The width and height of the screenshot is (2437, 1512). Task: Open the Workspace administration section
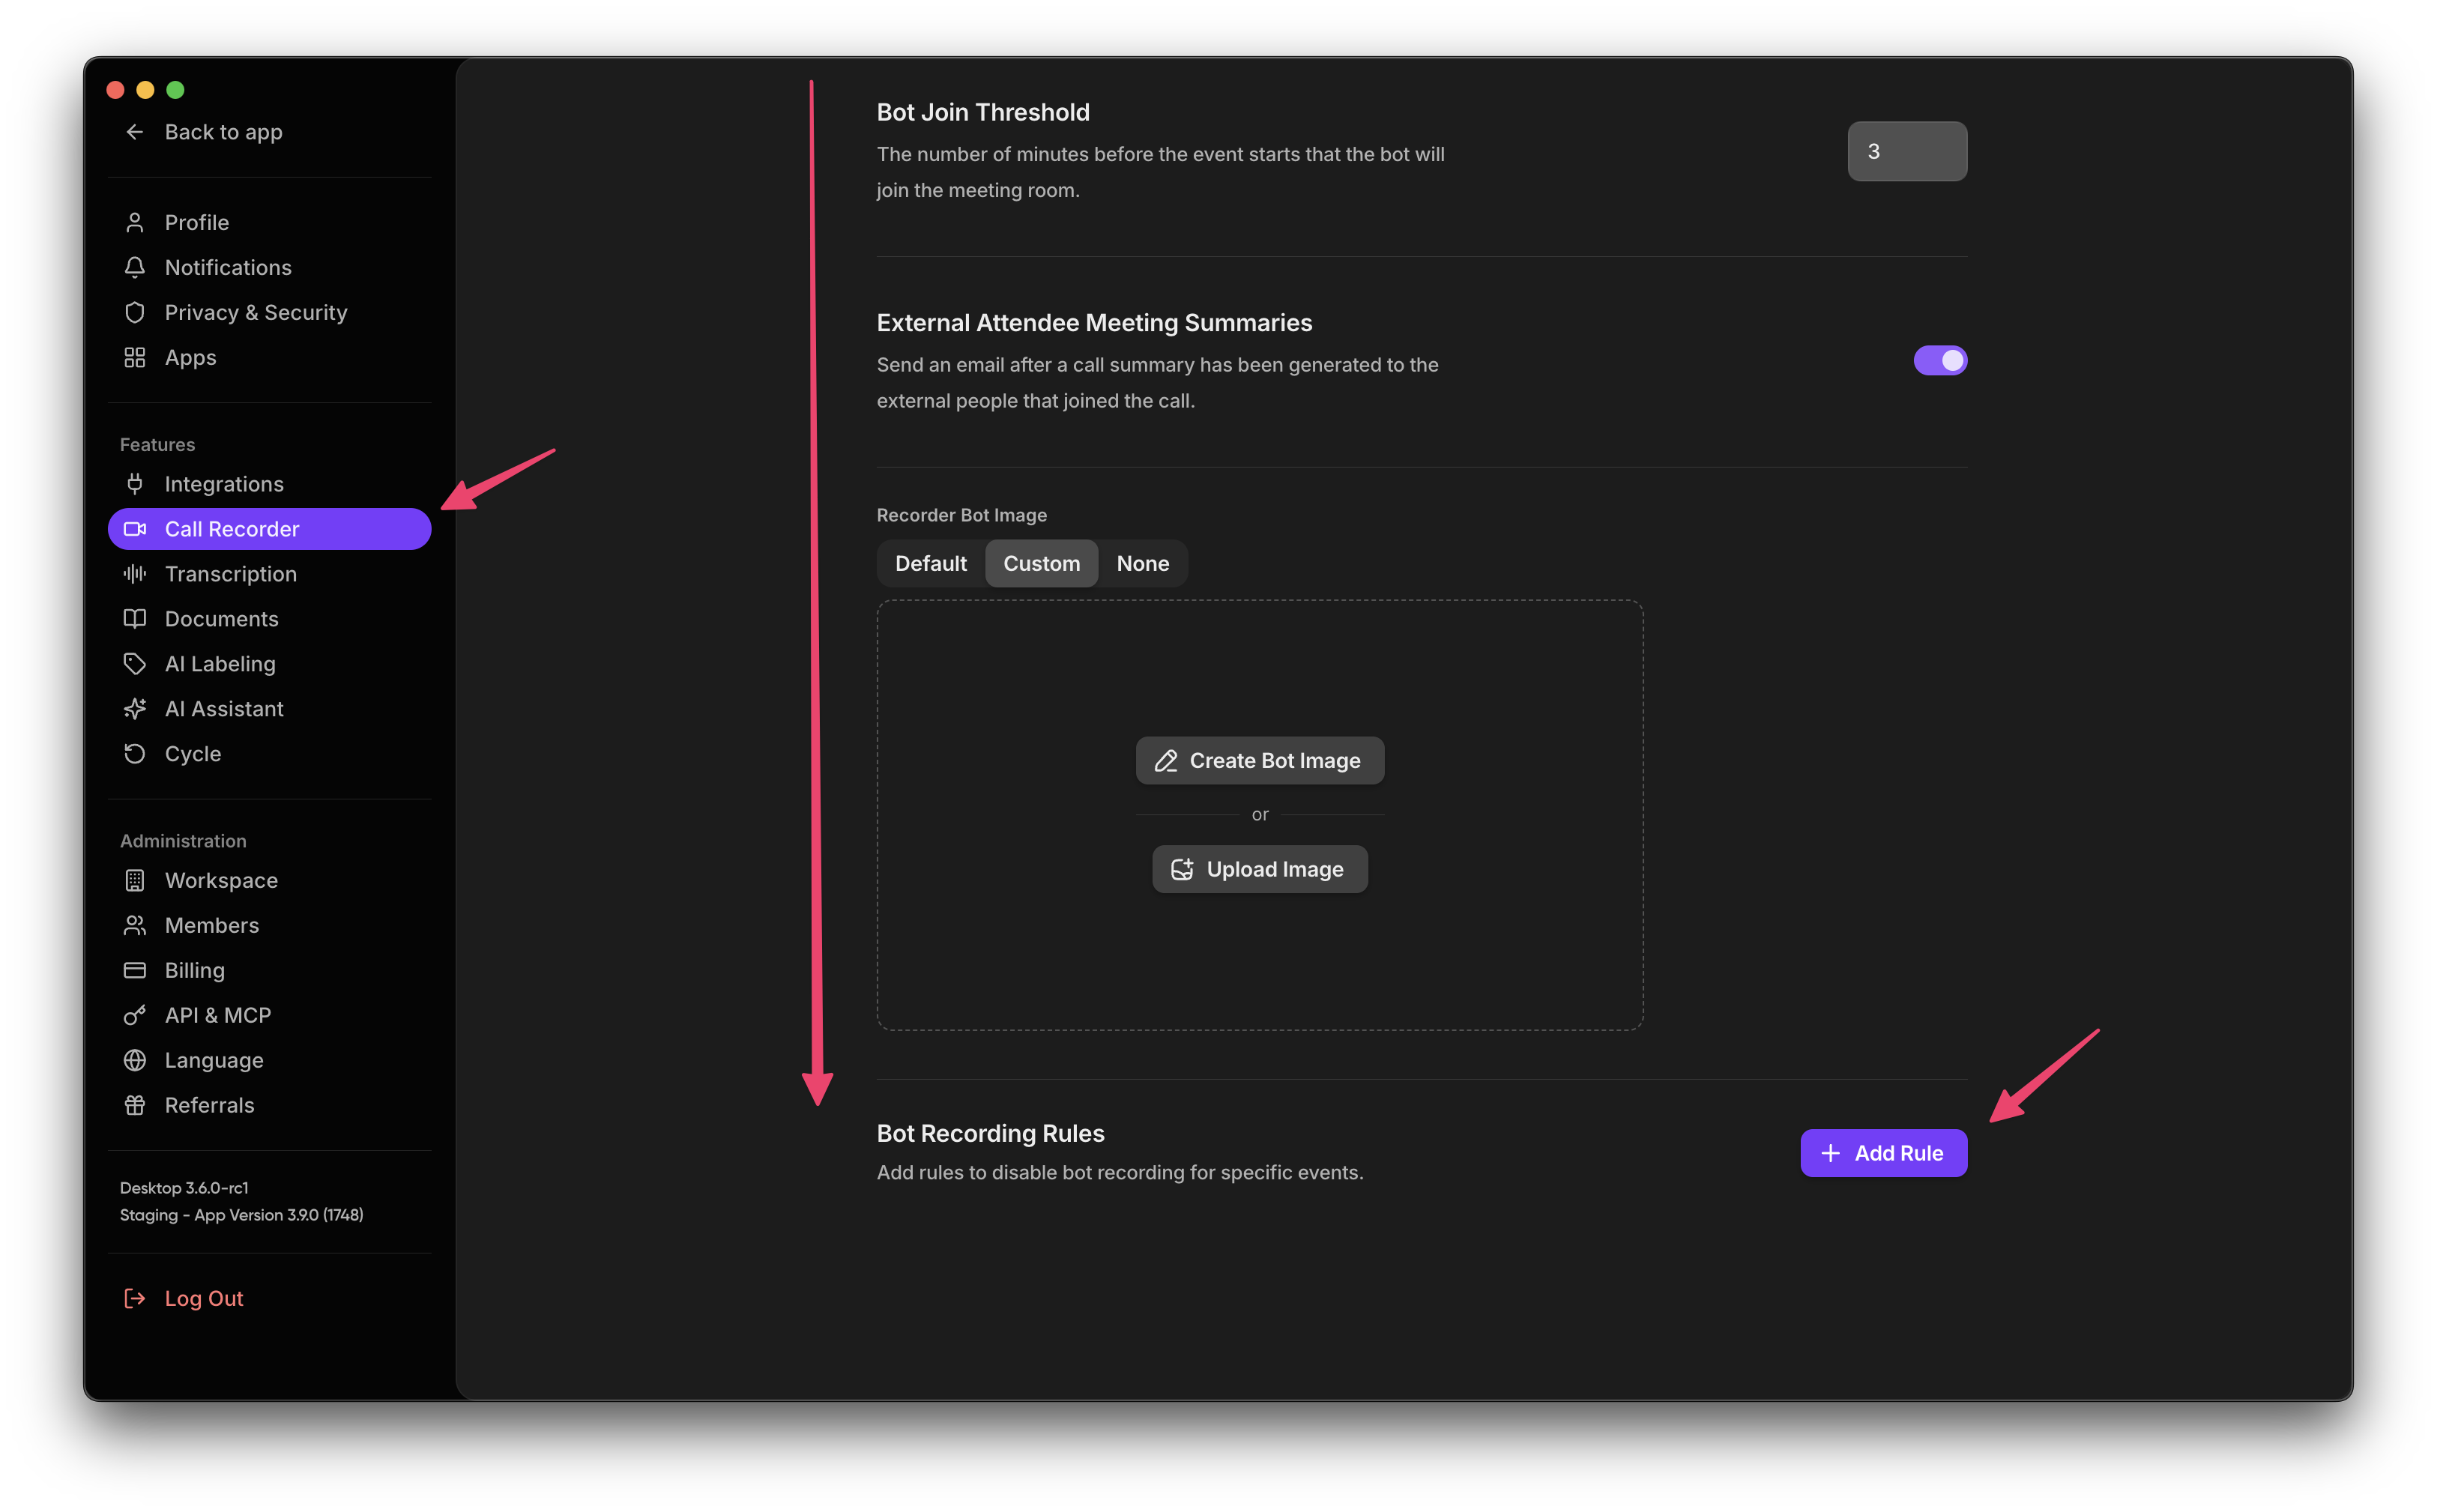[x=221, y=880]
